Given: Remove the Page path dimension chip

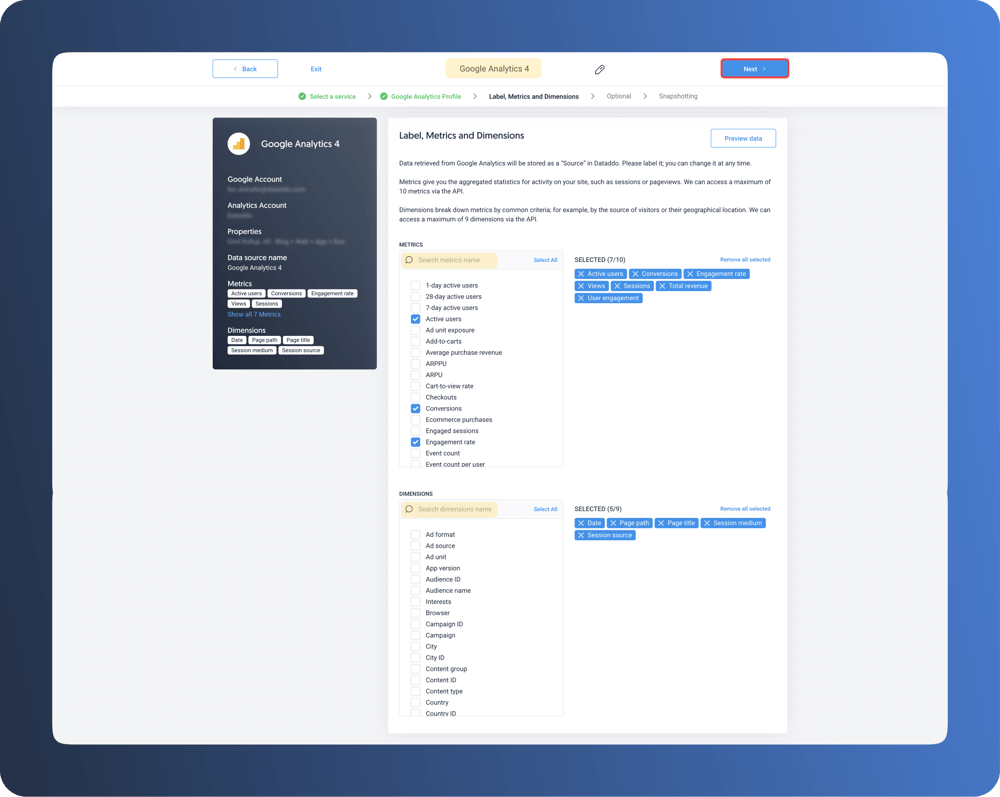Looking at the screenshot, I should coord(613,523).
